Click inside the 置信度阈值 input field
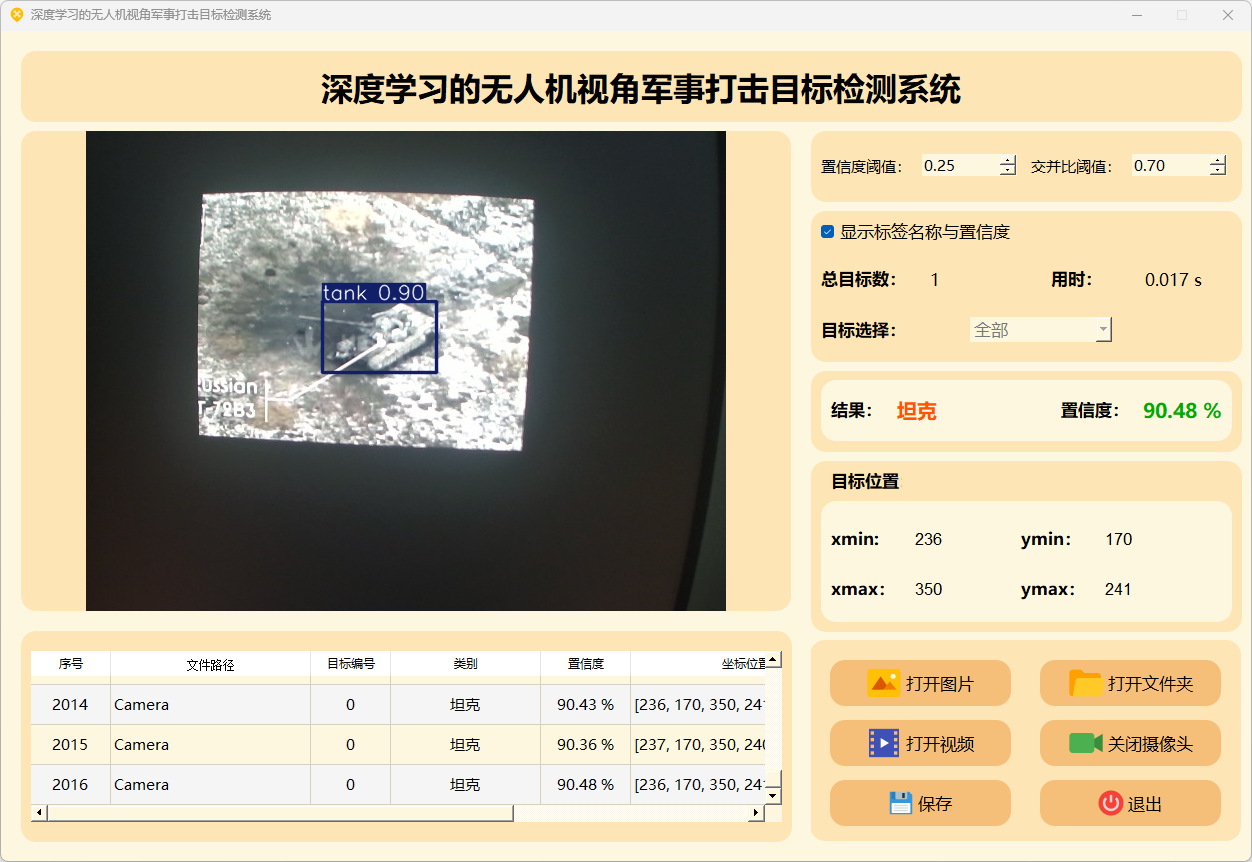 [x=958, y=166]
